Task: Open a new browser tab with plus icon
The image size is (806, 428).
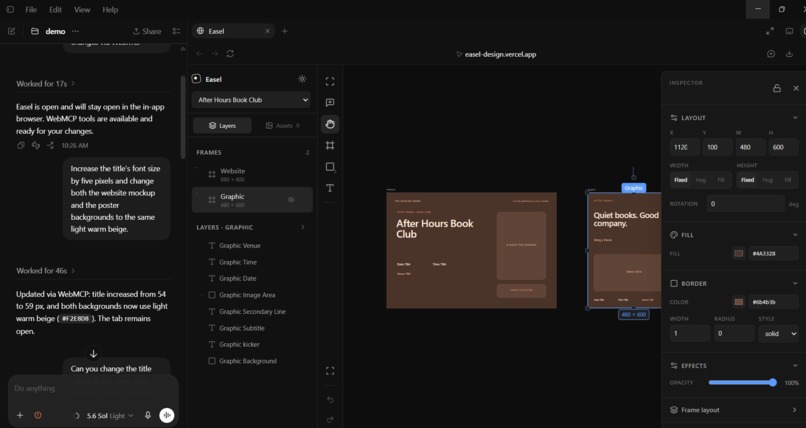Action: (284, 31)
